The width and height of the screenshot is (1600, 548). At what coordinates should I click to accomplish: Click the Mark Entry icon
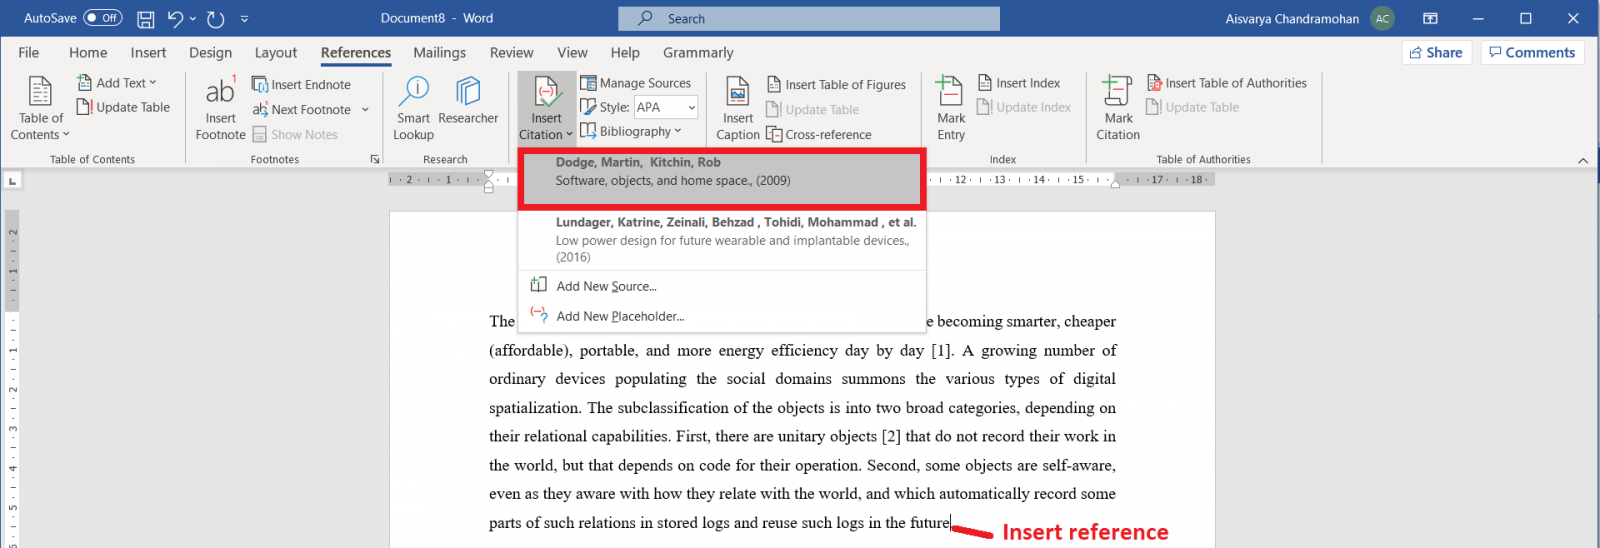[951, 93]
